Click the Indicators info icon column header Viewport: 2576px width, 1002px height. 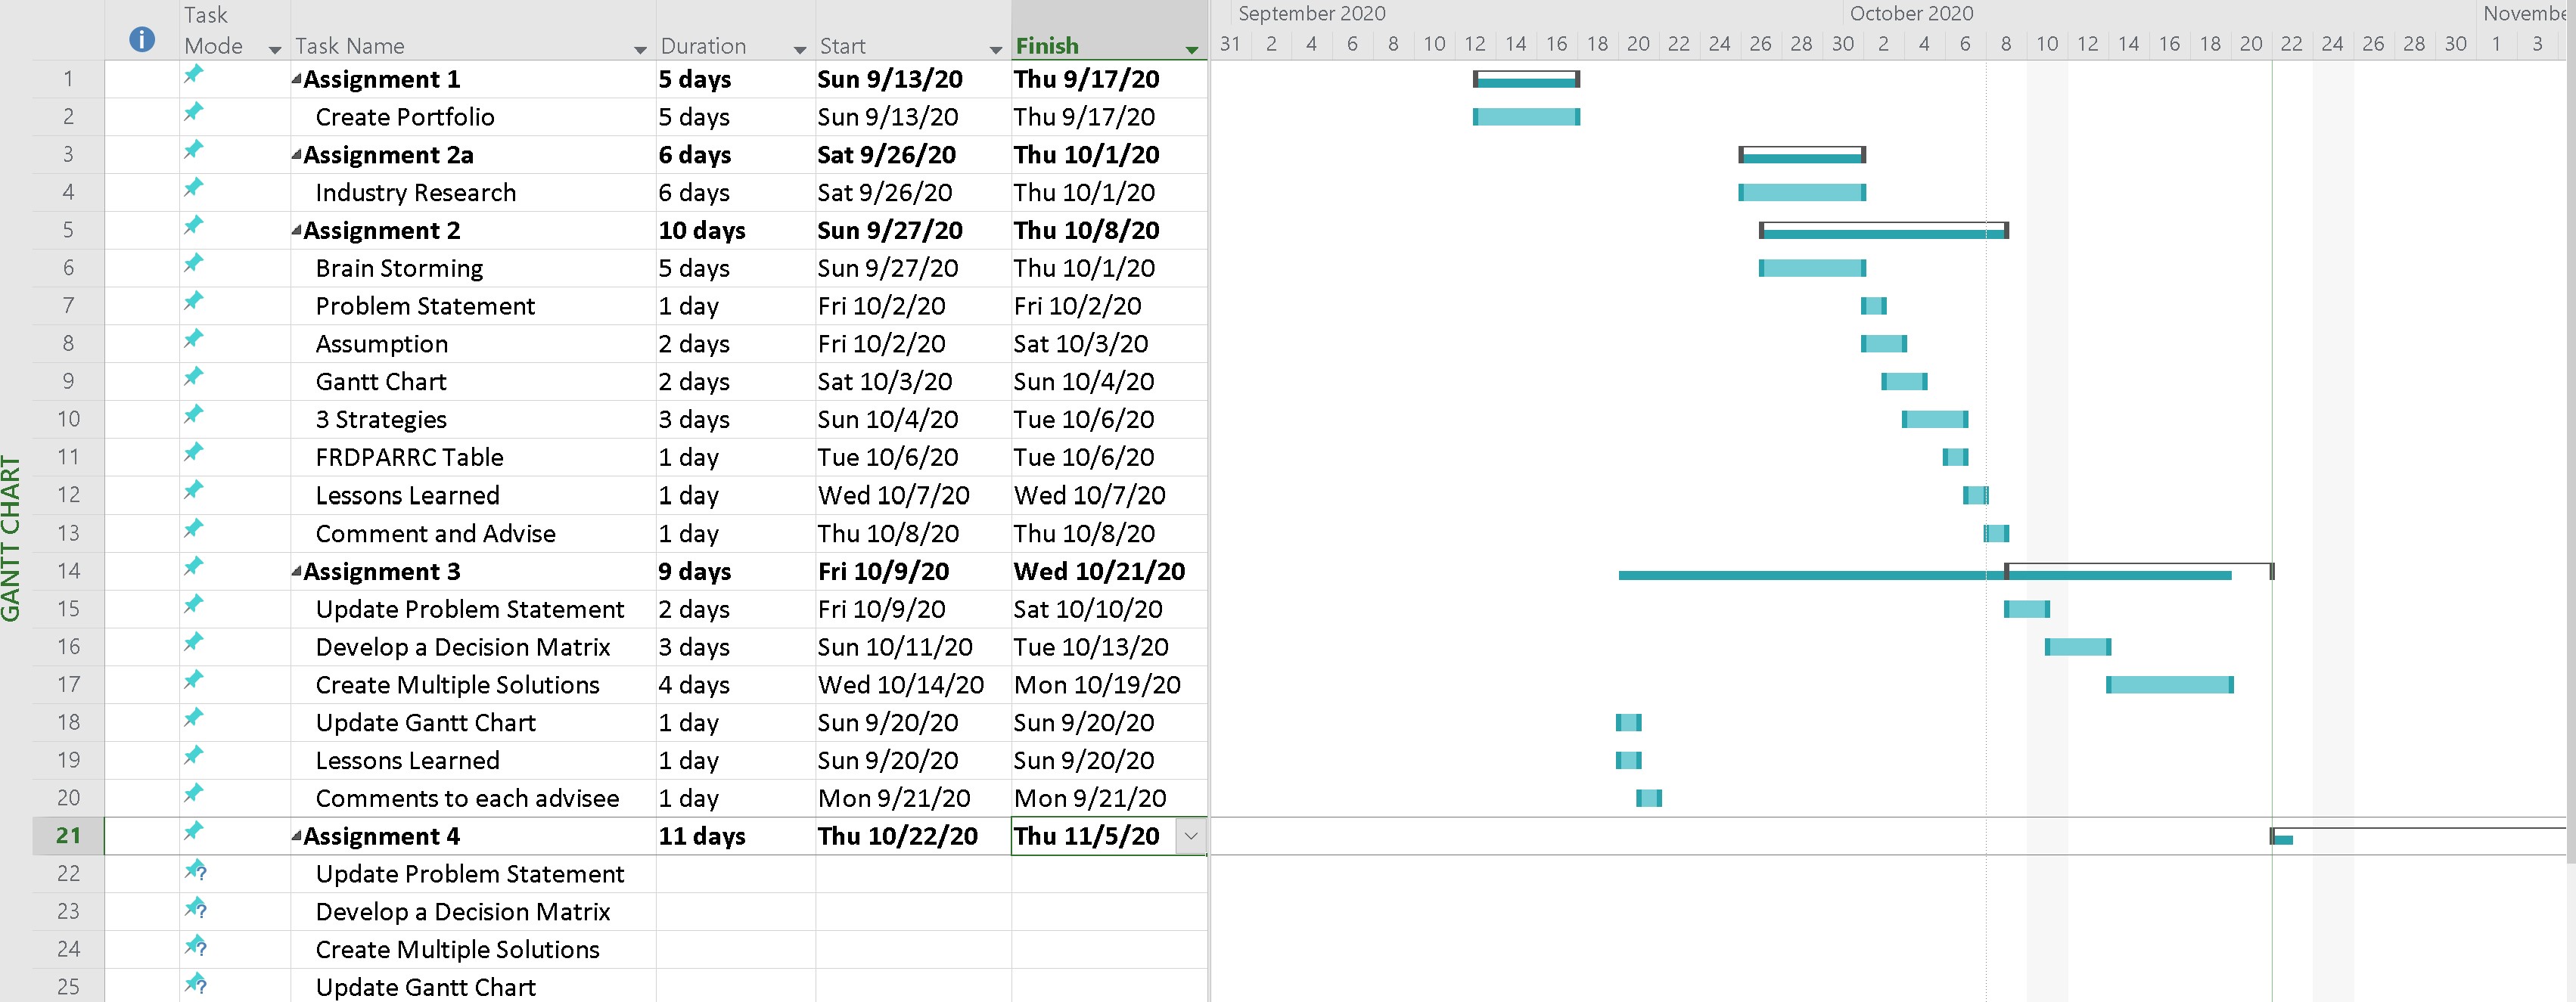coord(142,39)
